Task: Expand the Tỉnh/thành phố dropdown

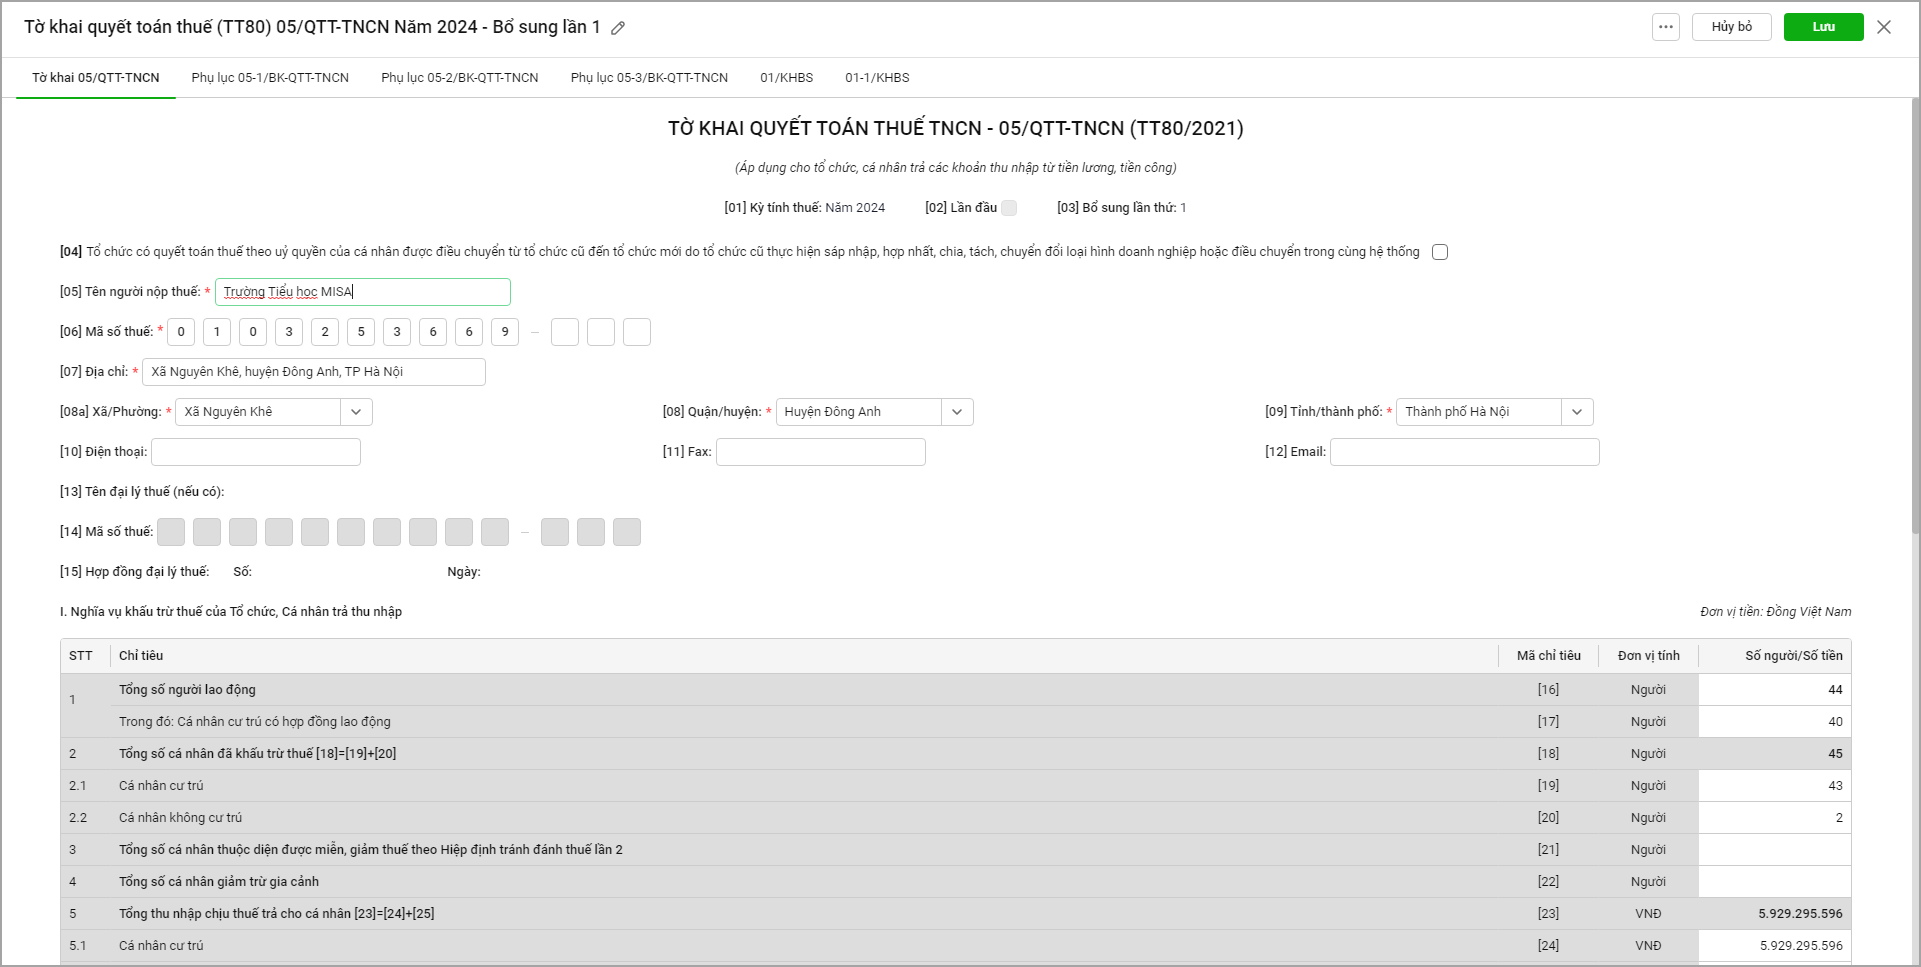Action: 1577,412
